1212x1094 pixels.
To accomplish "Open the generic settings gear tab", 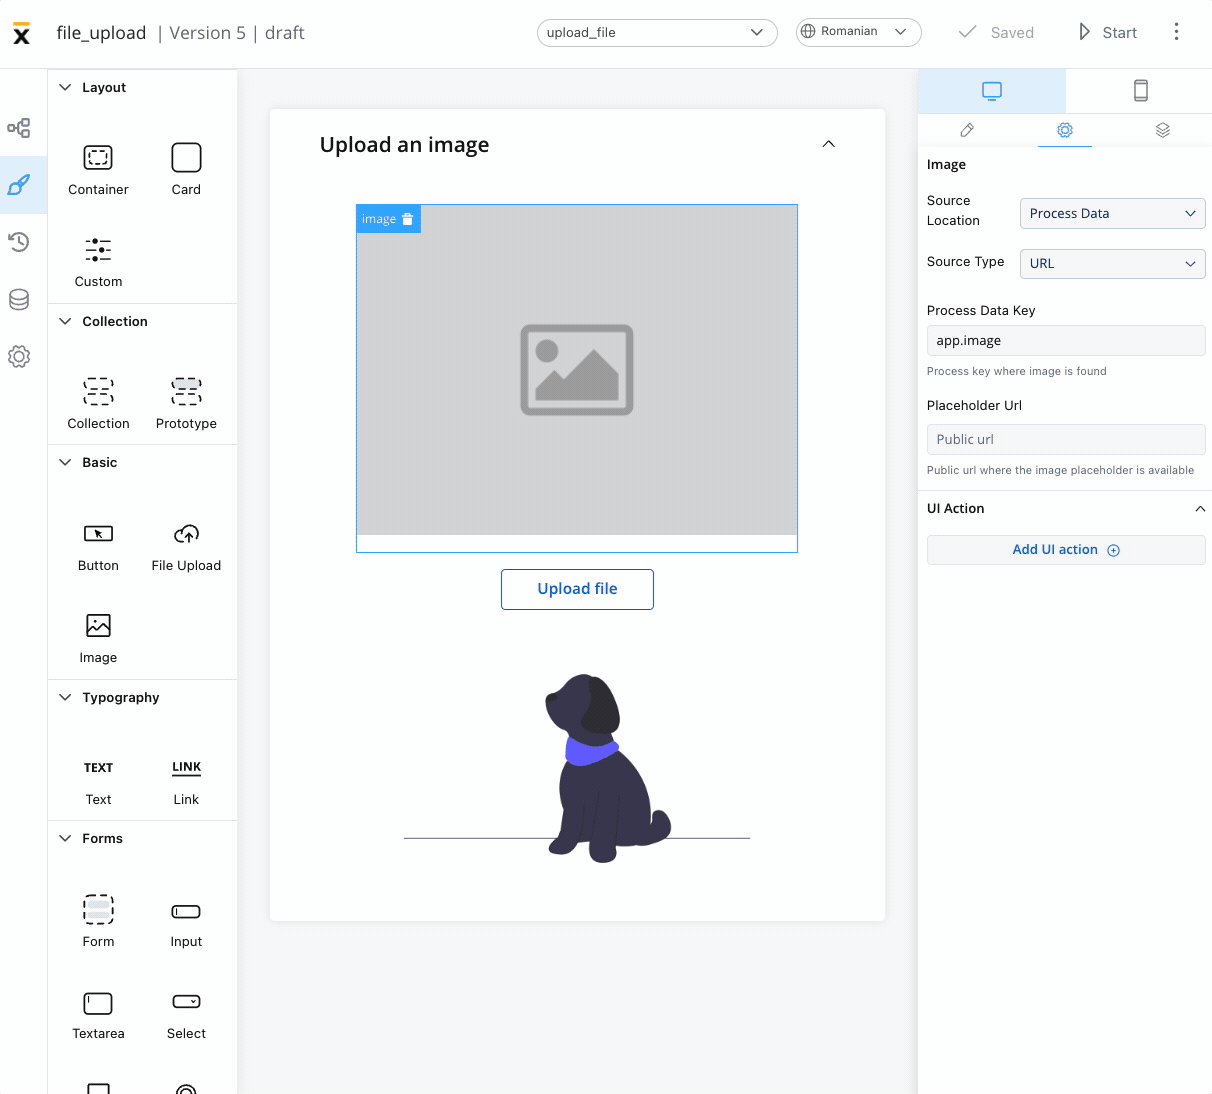I will [1065, 130].
